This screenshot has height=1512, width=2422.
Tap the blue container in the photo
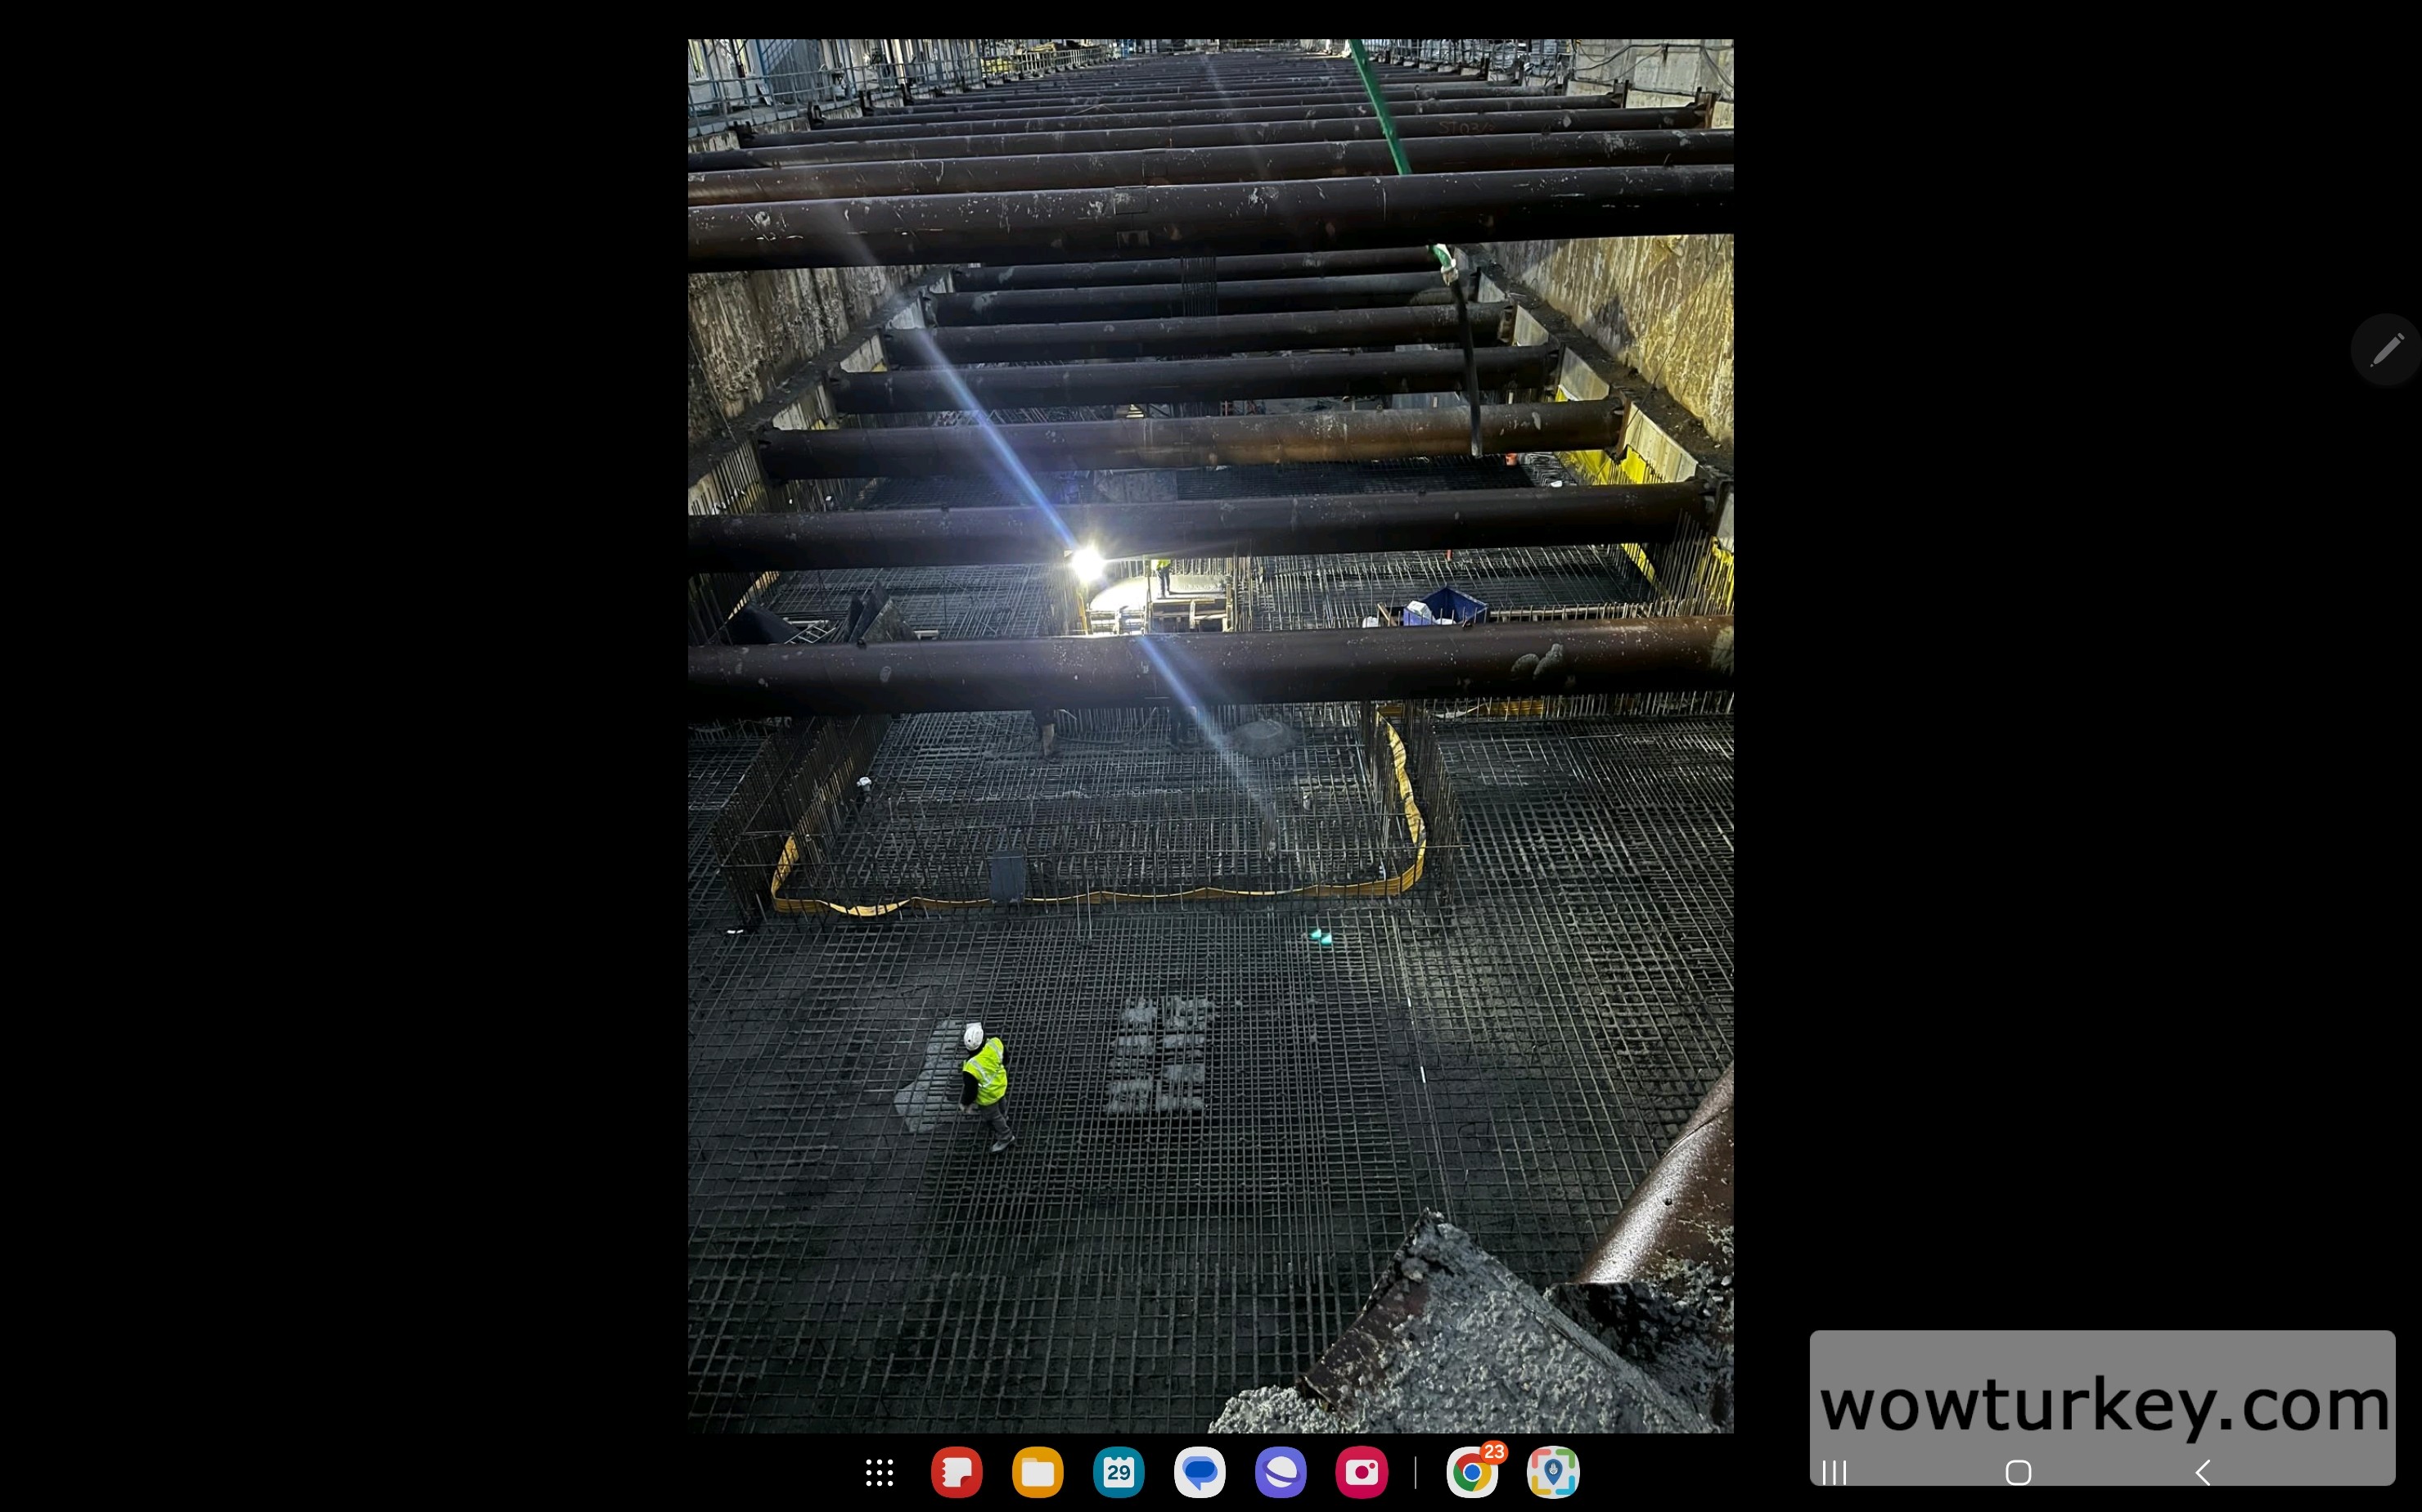[x=1449, y=604]
